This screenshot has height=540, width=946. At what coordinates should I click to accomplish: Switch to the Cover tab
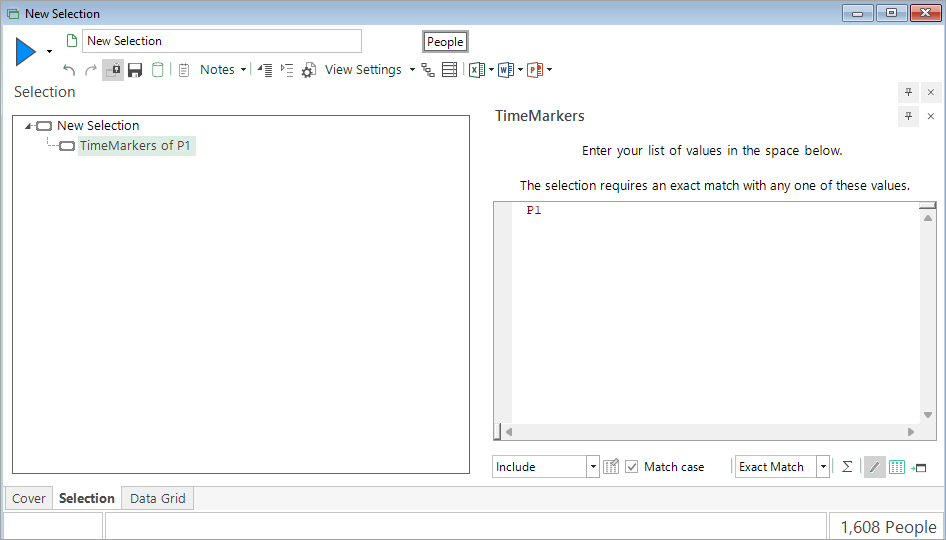29,498
